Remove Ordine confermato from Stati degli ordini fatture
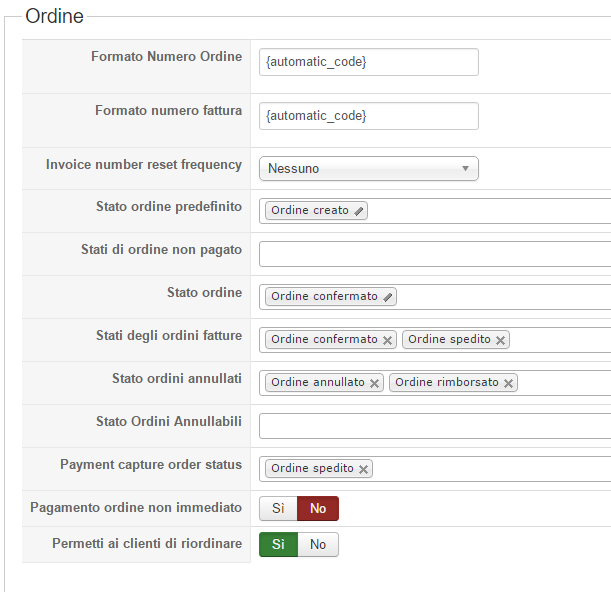The height and width of the screenshot is (592, 611). coord(387,340)
